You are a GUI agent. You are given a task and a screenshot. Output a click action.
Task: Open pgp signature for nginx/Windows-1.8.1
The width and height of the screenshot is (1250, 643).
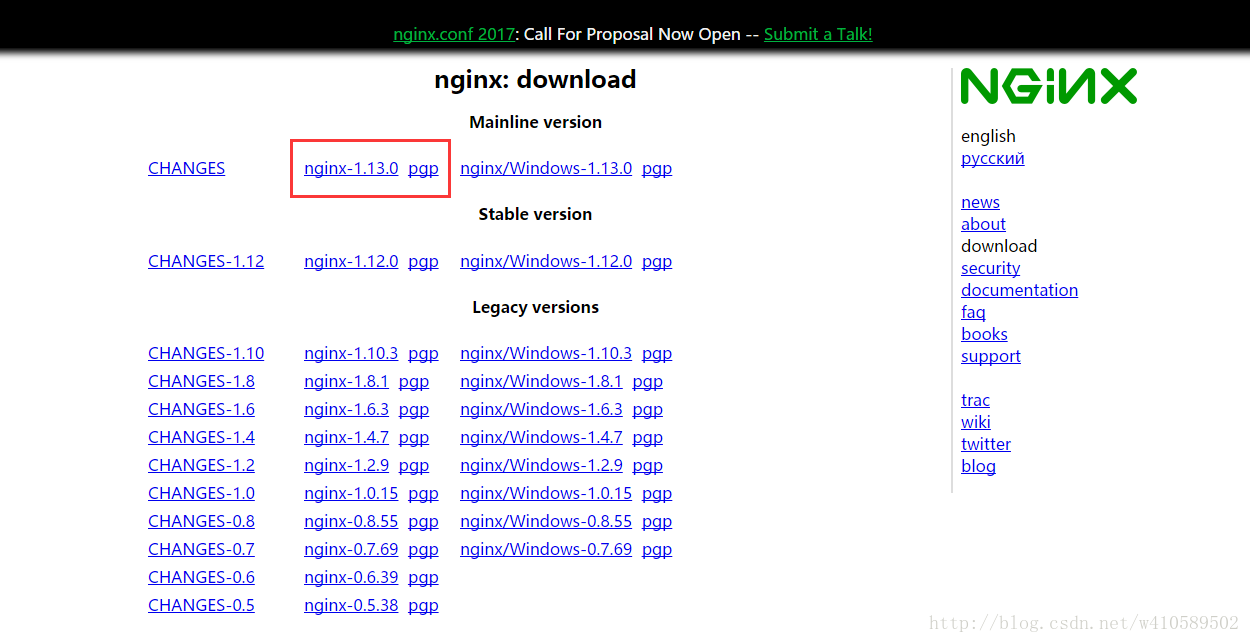pos(647,382)
